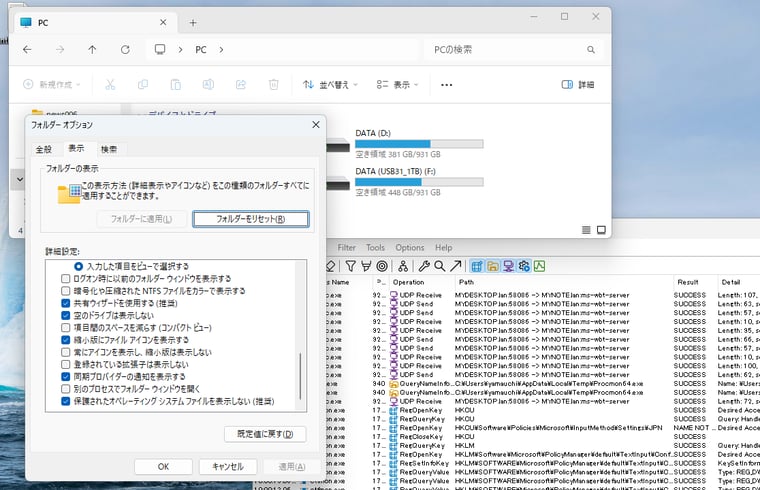Click キャンセル in folder options dialog

coord(228,467)
